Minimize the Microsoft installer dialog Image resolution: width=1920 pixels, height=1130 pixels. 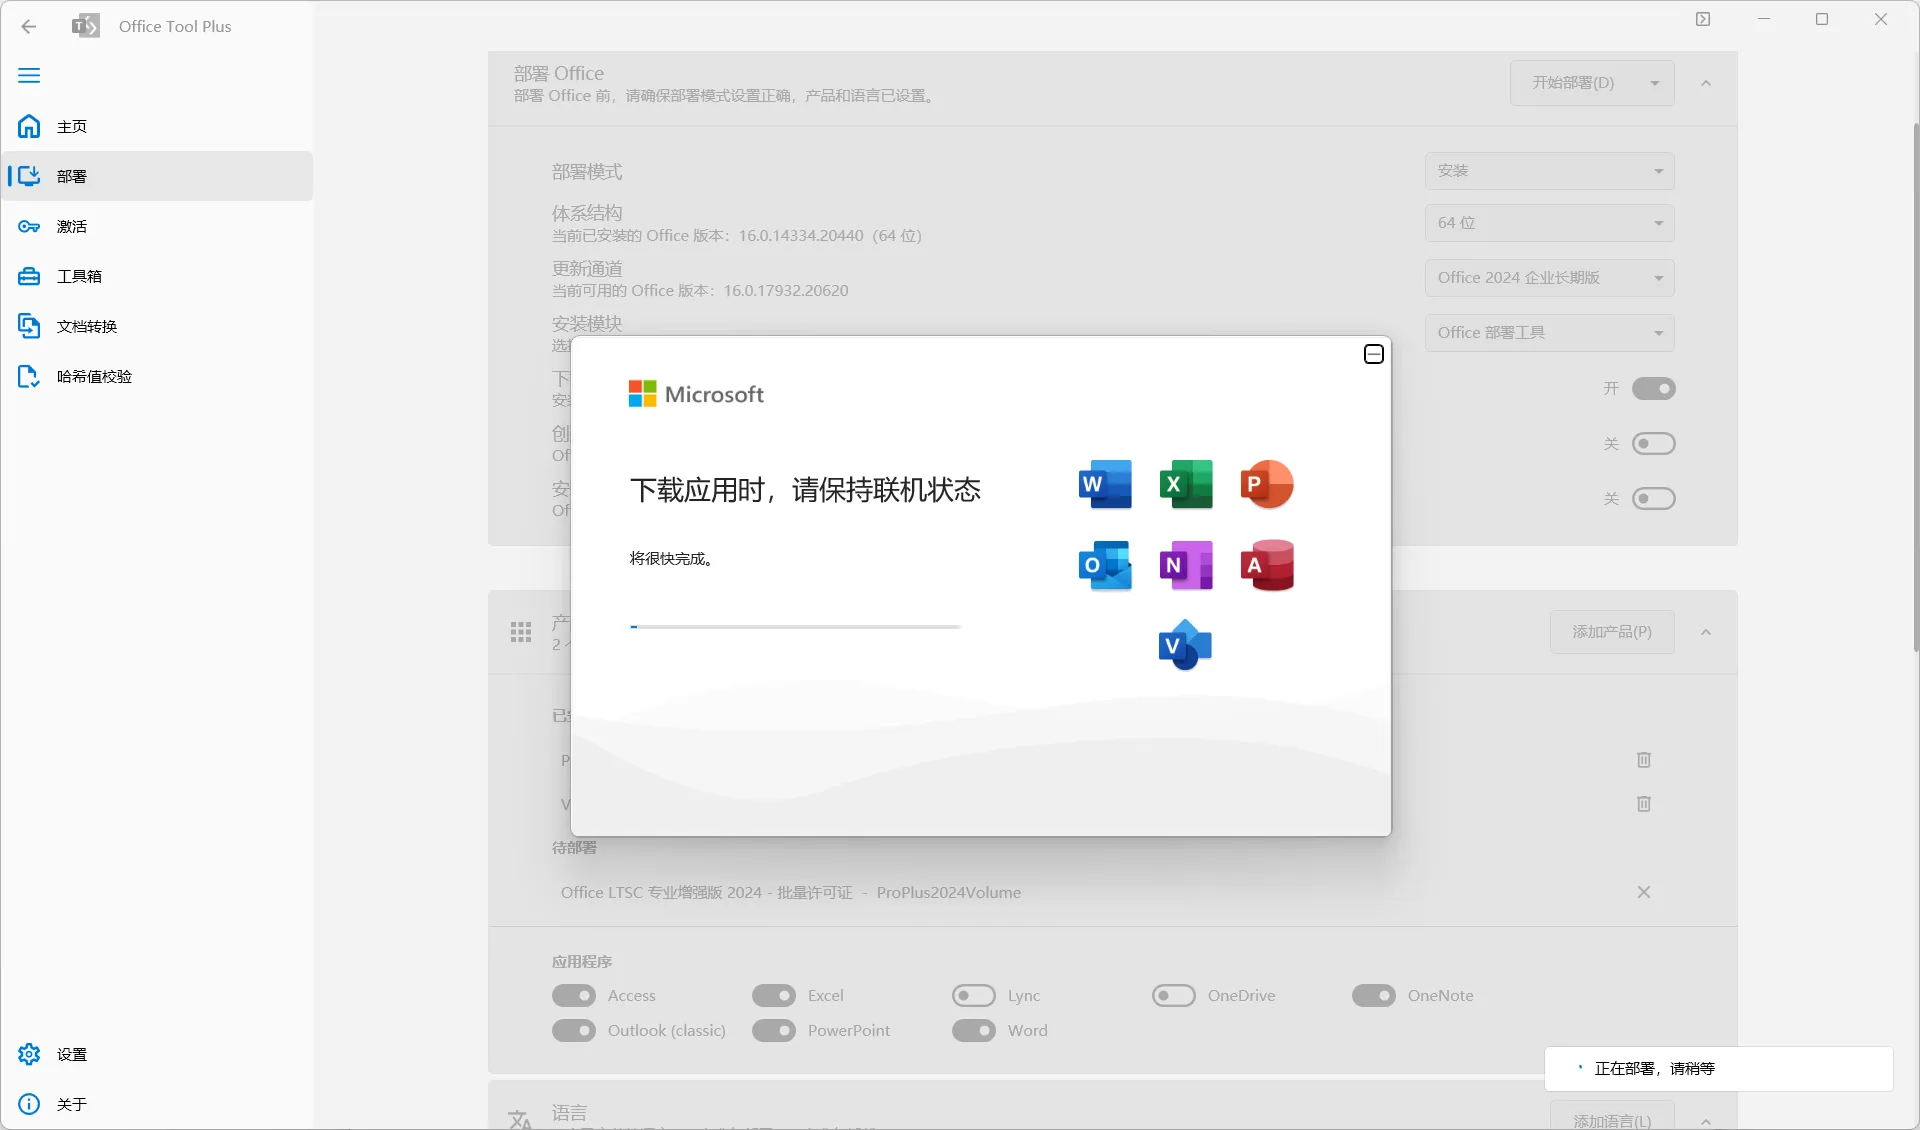click(x=1373, y=354)
